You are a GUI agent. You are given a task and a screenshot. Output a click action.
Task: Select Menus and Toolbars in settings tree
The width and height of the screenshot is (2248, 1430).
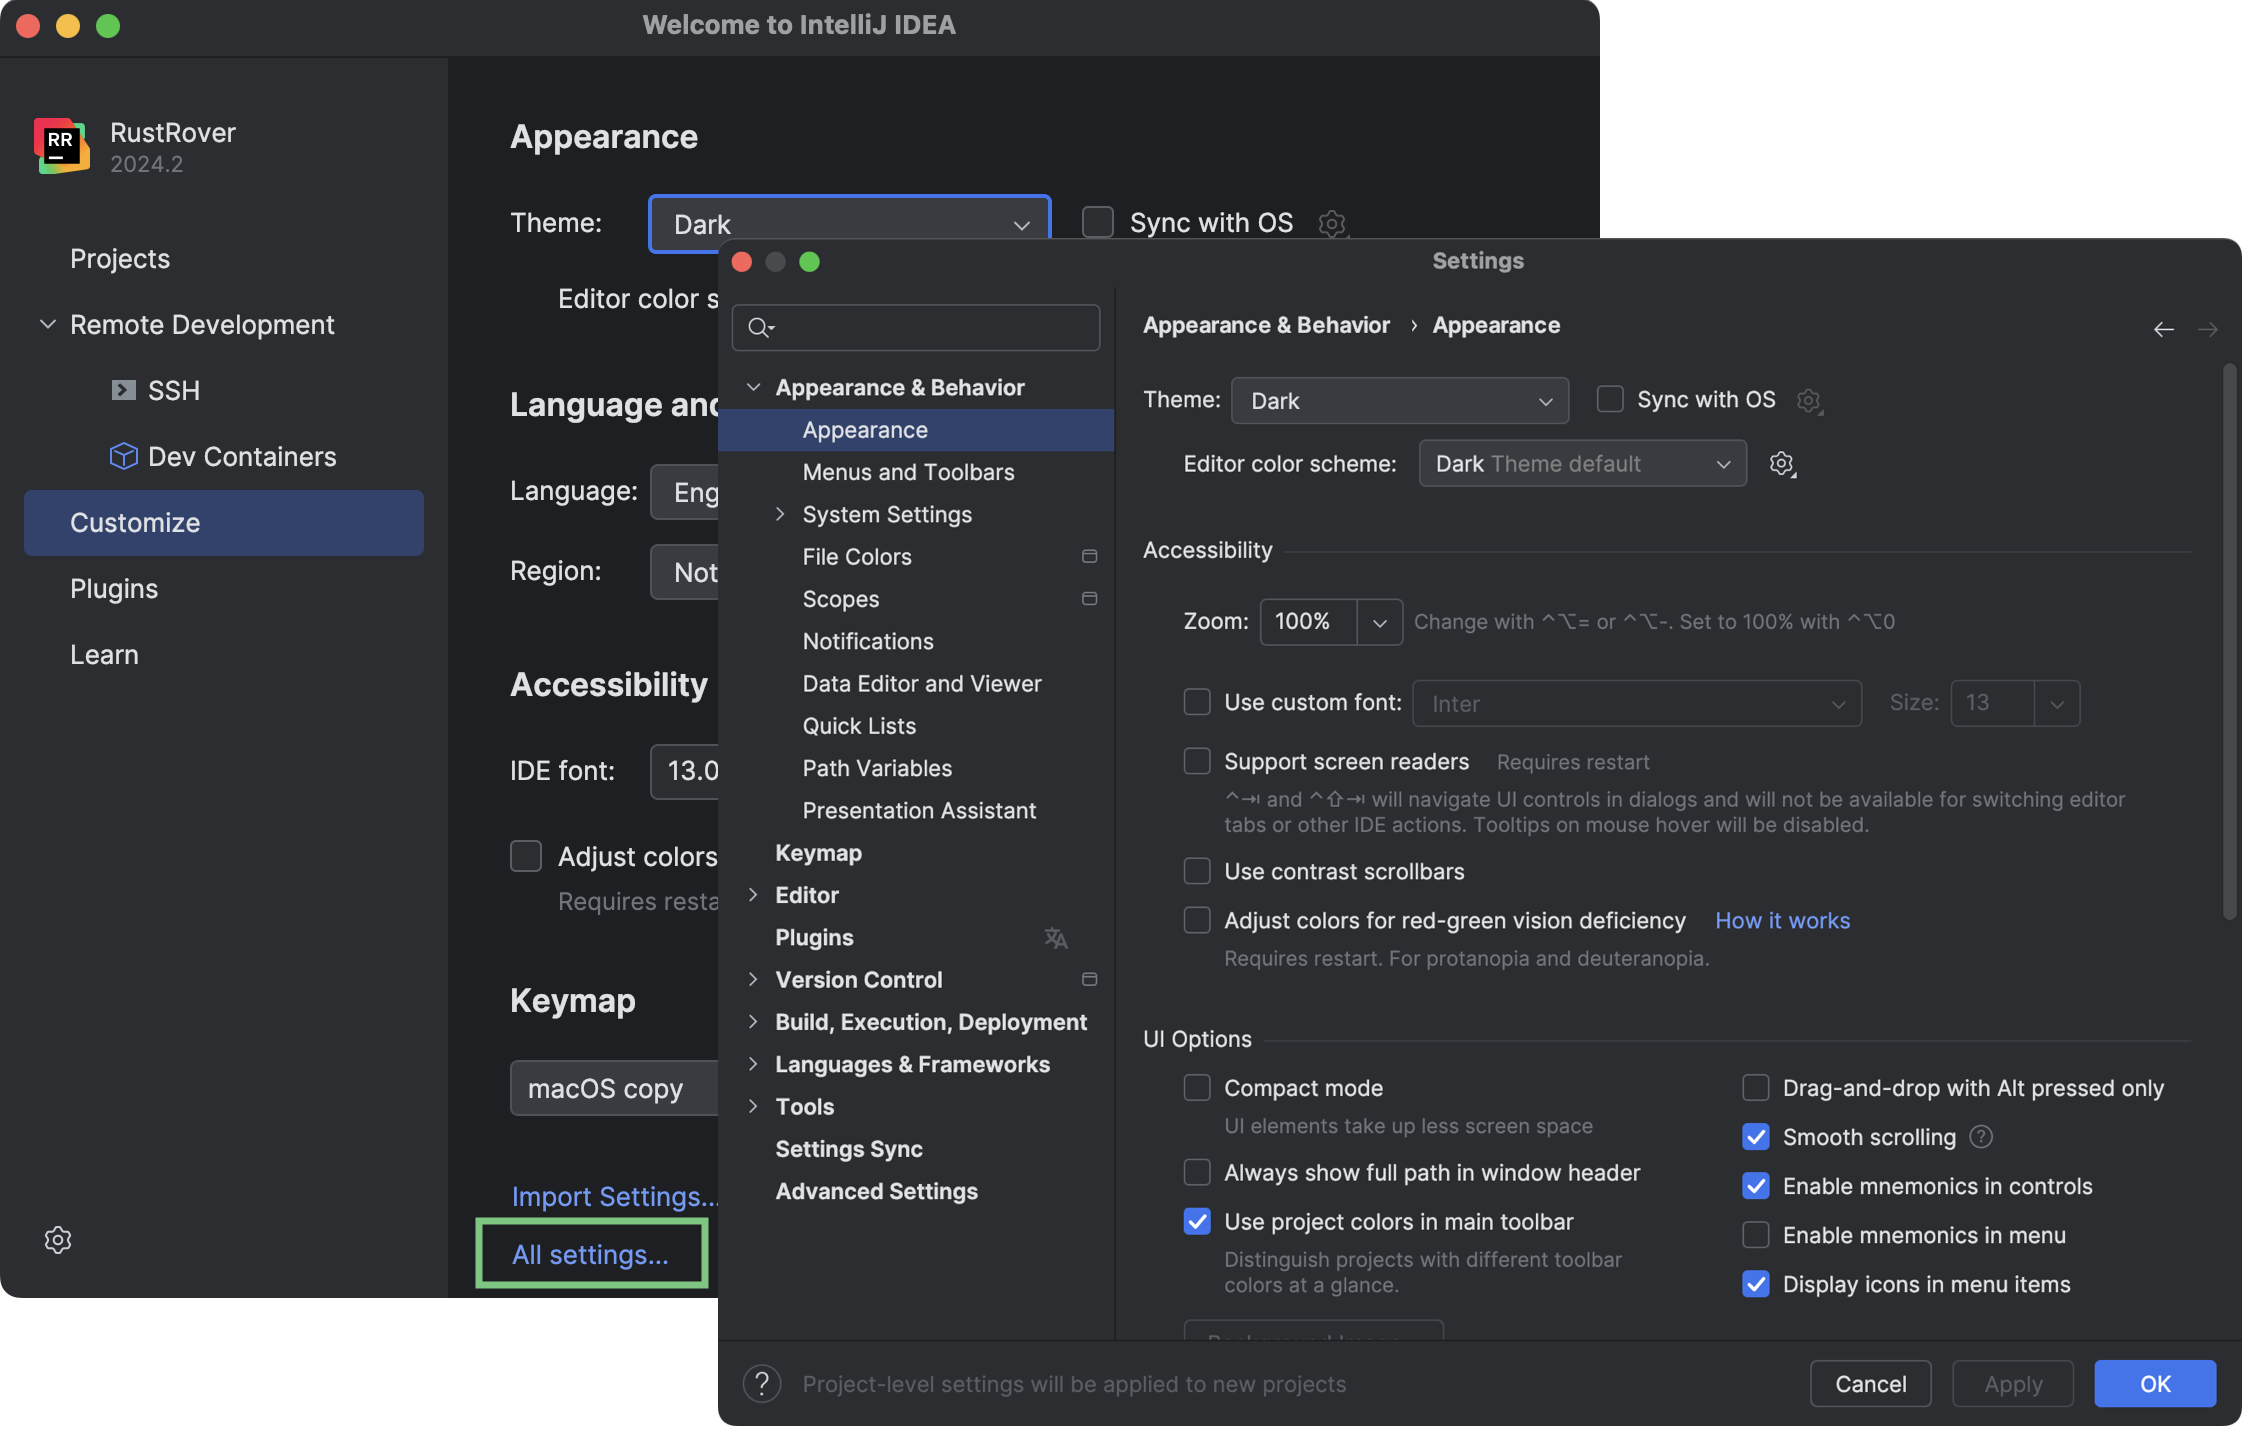point(908,472)
